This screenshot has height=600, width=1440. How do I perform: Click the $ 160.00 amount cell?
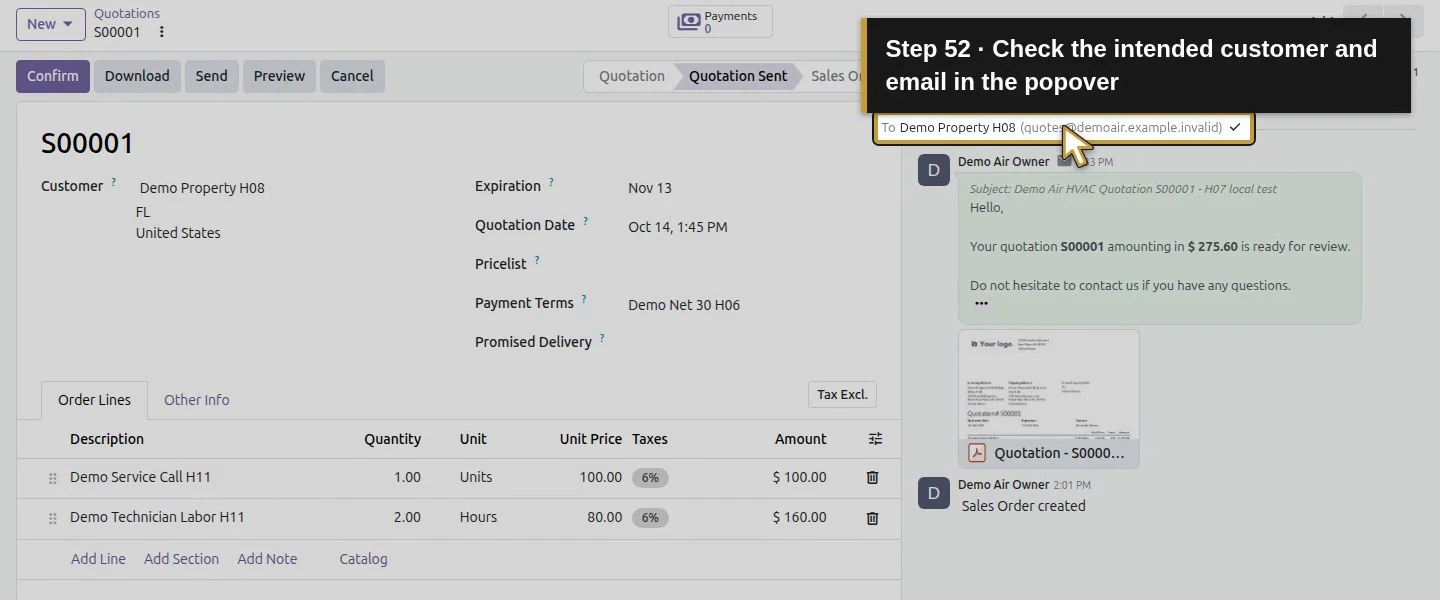[800, 517]
